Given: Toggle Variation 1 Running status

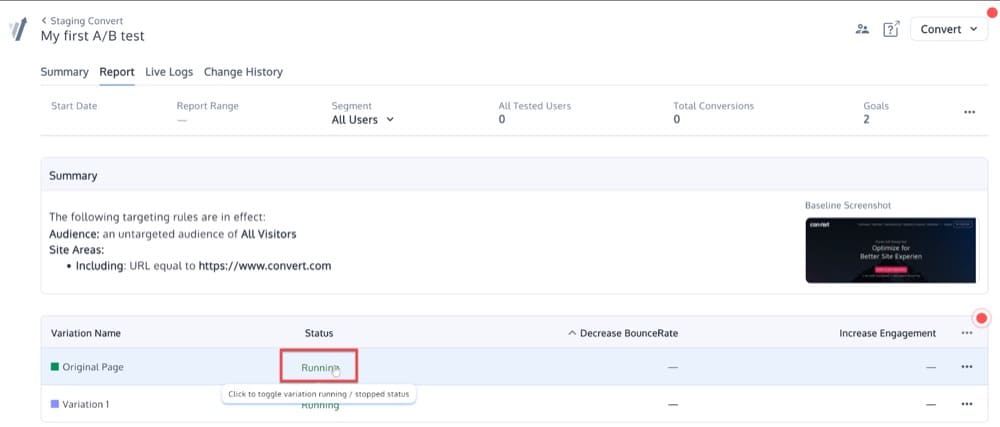Looking at the screenshot, I should [x=320, y=405].
